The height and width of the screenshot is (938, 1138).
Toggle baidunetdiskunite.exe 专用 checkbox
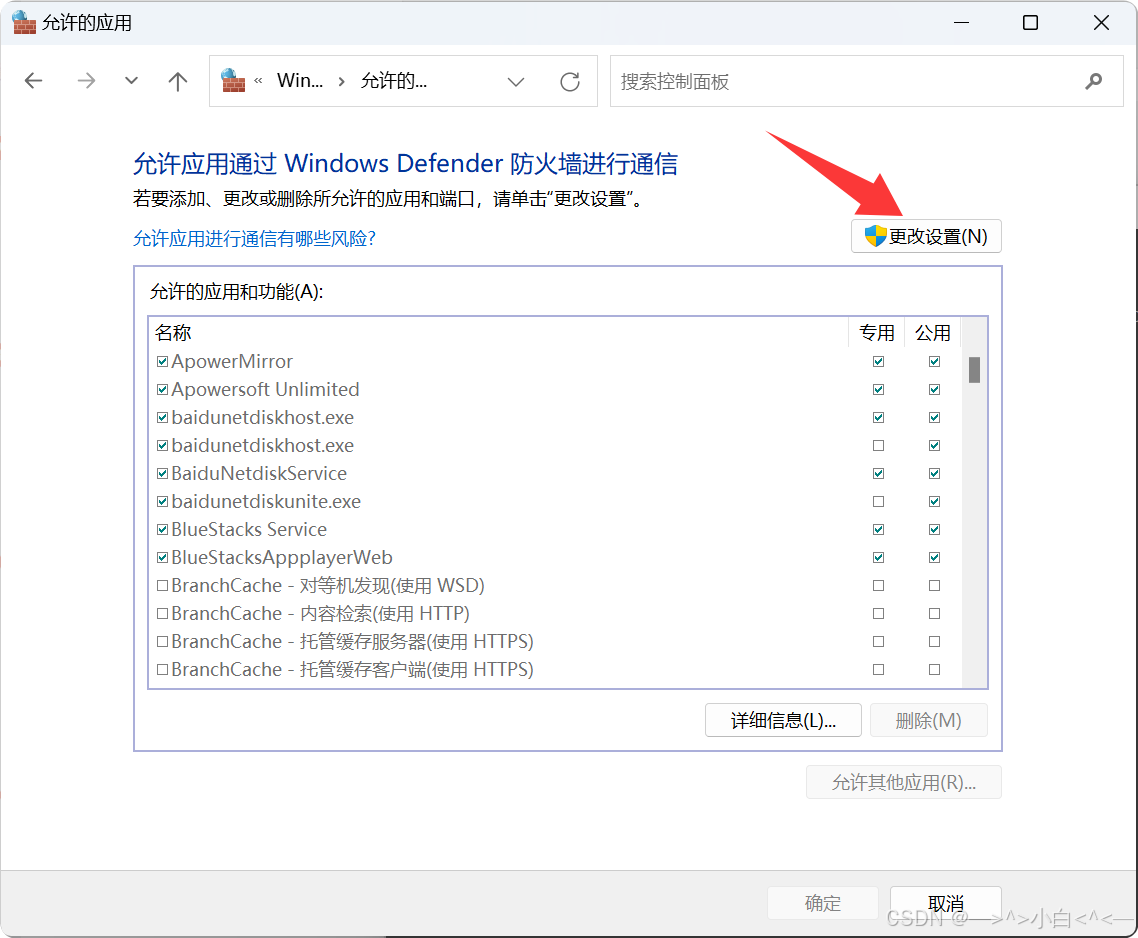click(x=878, y=501)
